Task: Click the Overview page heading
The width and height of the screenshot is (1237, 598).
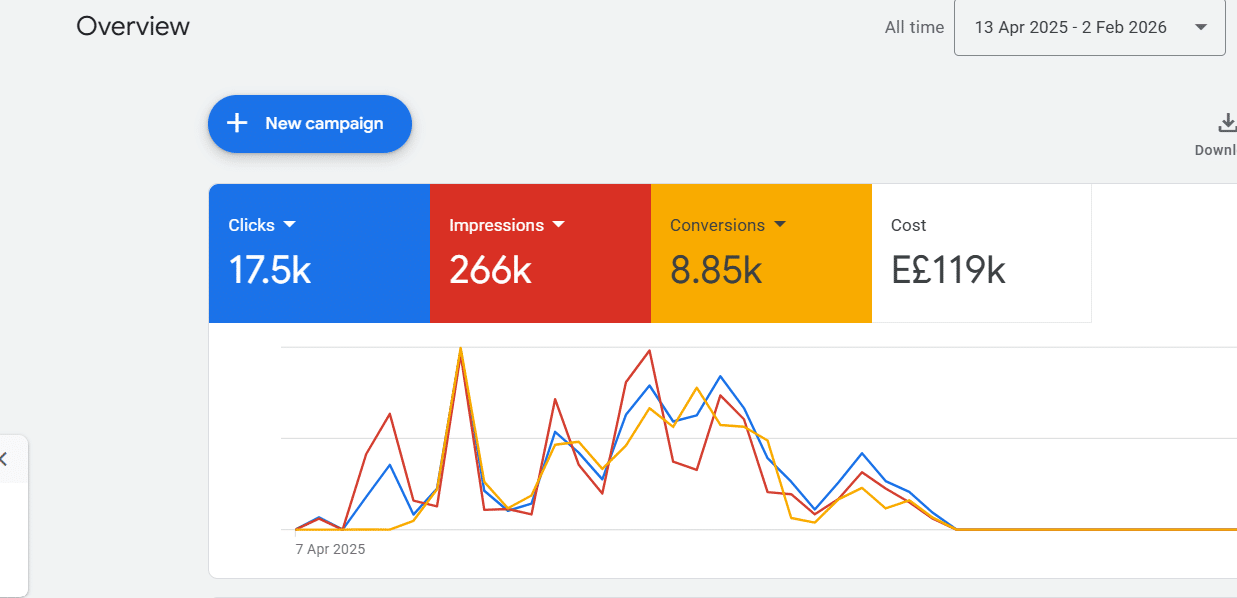Action: click(133, 27)
